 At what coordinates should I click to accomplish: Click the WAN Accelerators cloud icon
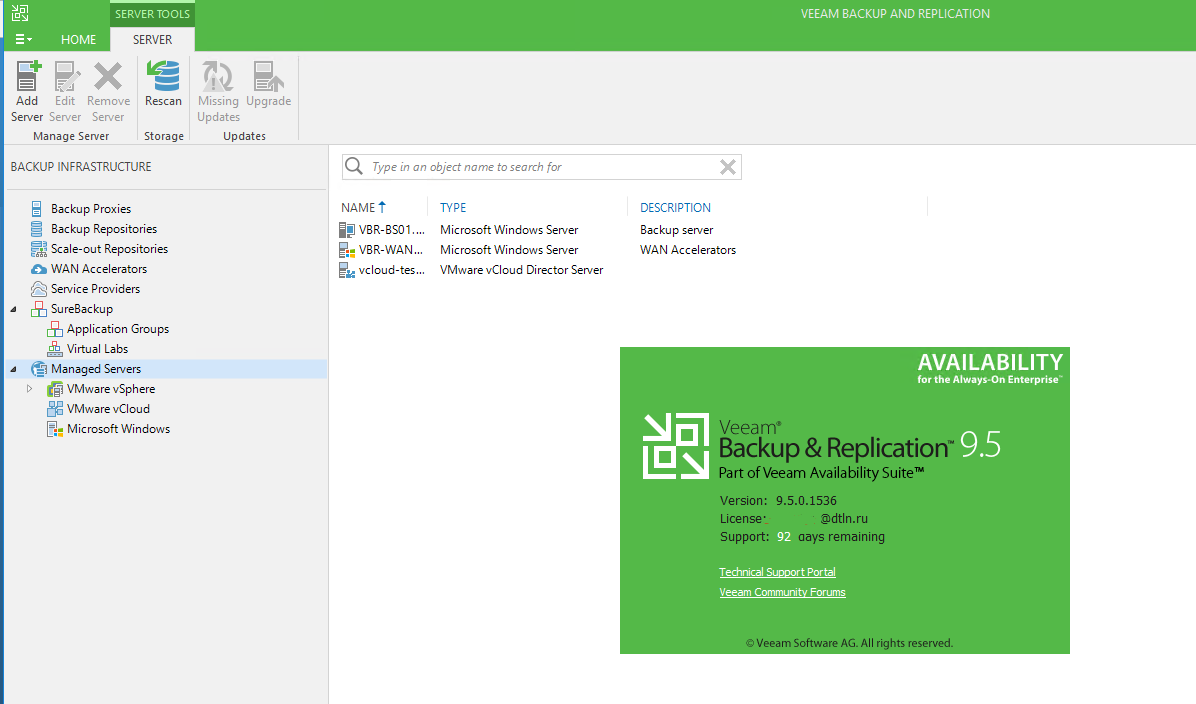[39, 268]
